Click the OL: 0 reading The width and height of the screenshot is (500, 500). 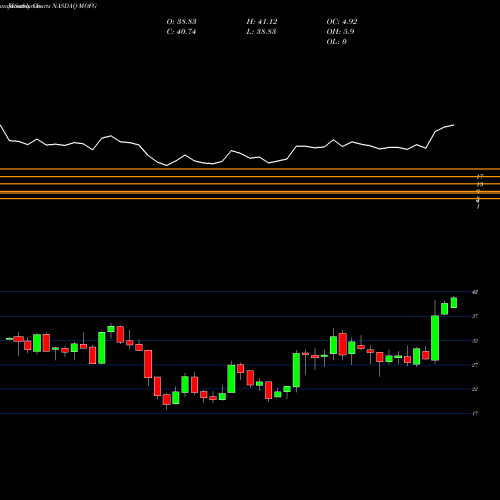pyautogui.click(x=336, y=42)
